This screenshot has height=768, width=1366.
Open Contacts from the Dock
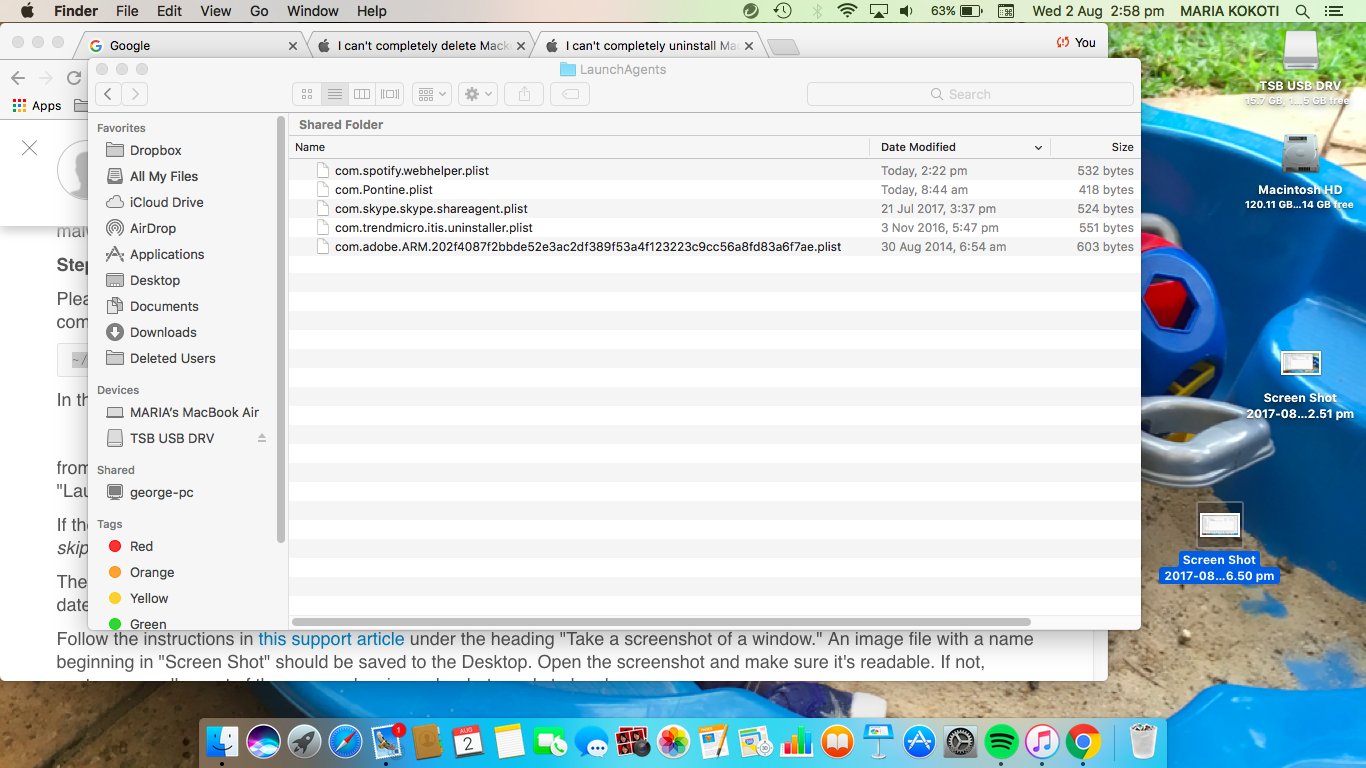tap(427, 741)
